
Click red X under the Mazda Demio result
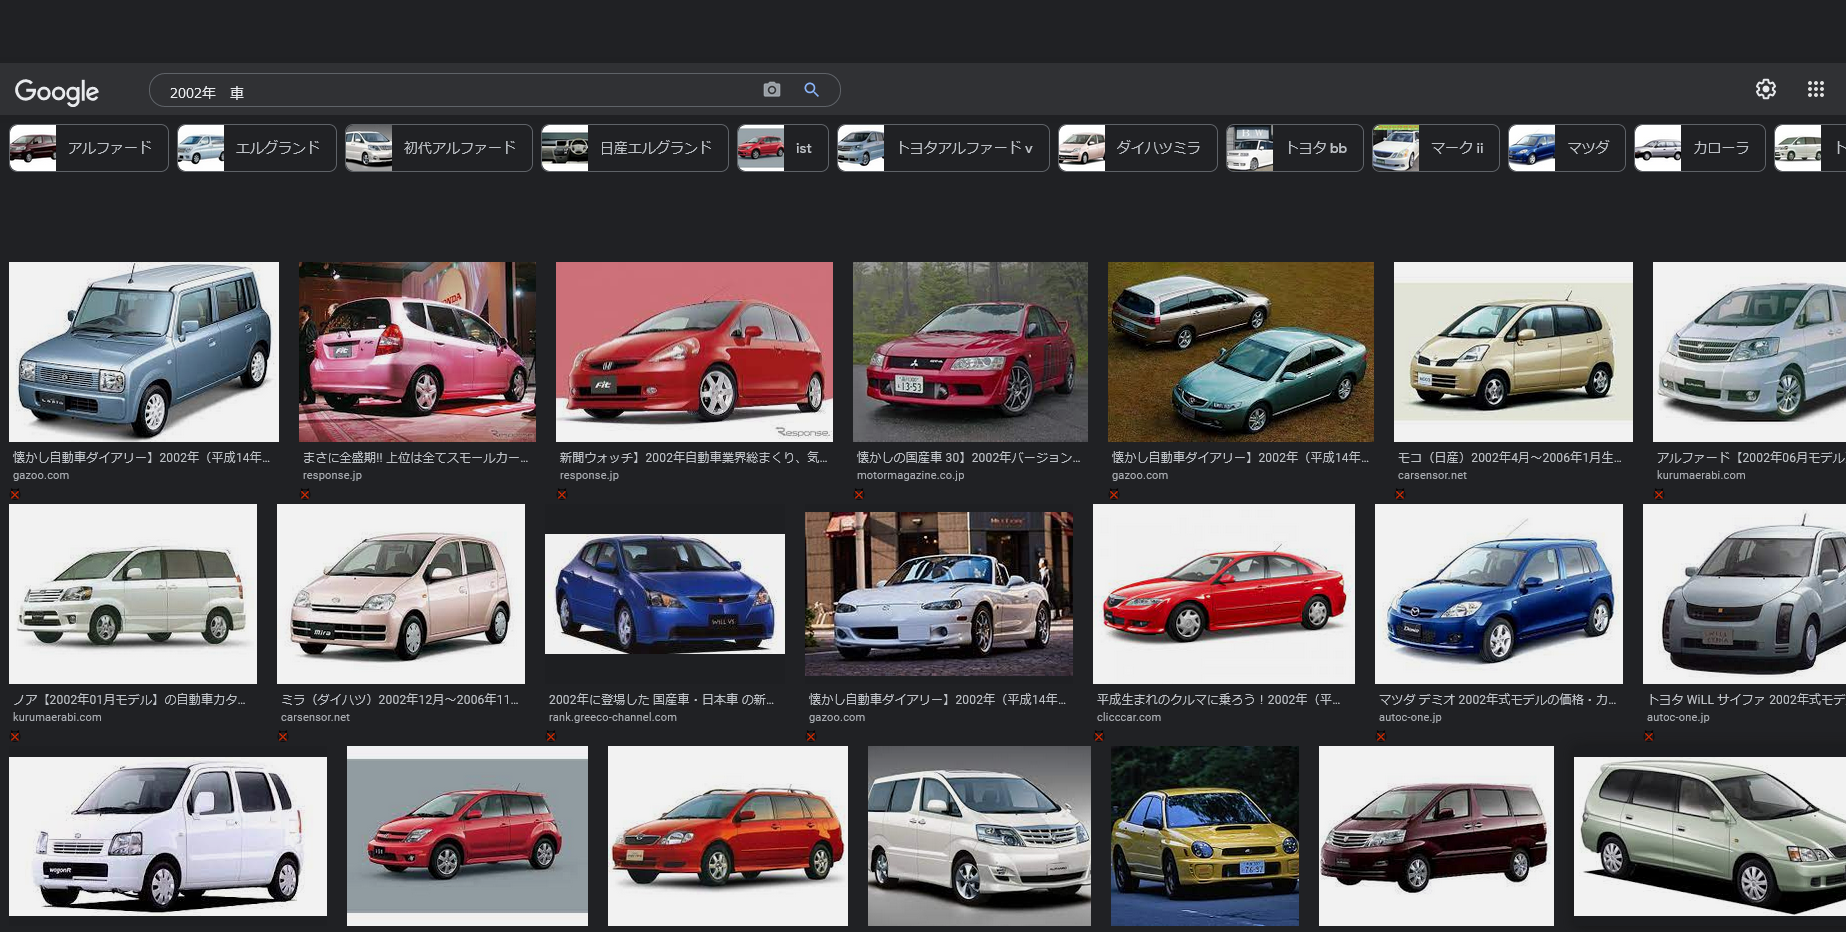tap(1381, 737)
